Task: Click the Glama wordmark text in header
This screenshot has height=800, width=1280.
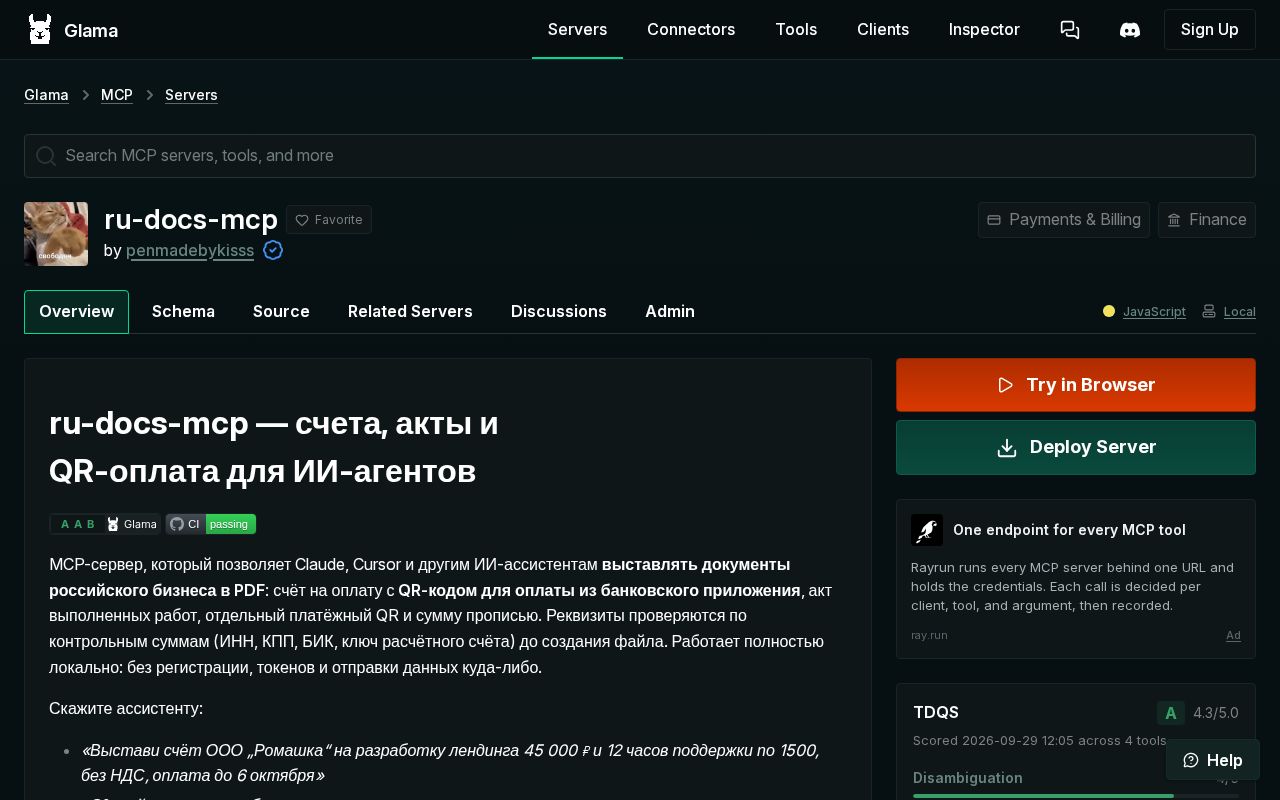Action: 91,30
